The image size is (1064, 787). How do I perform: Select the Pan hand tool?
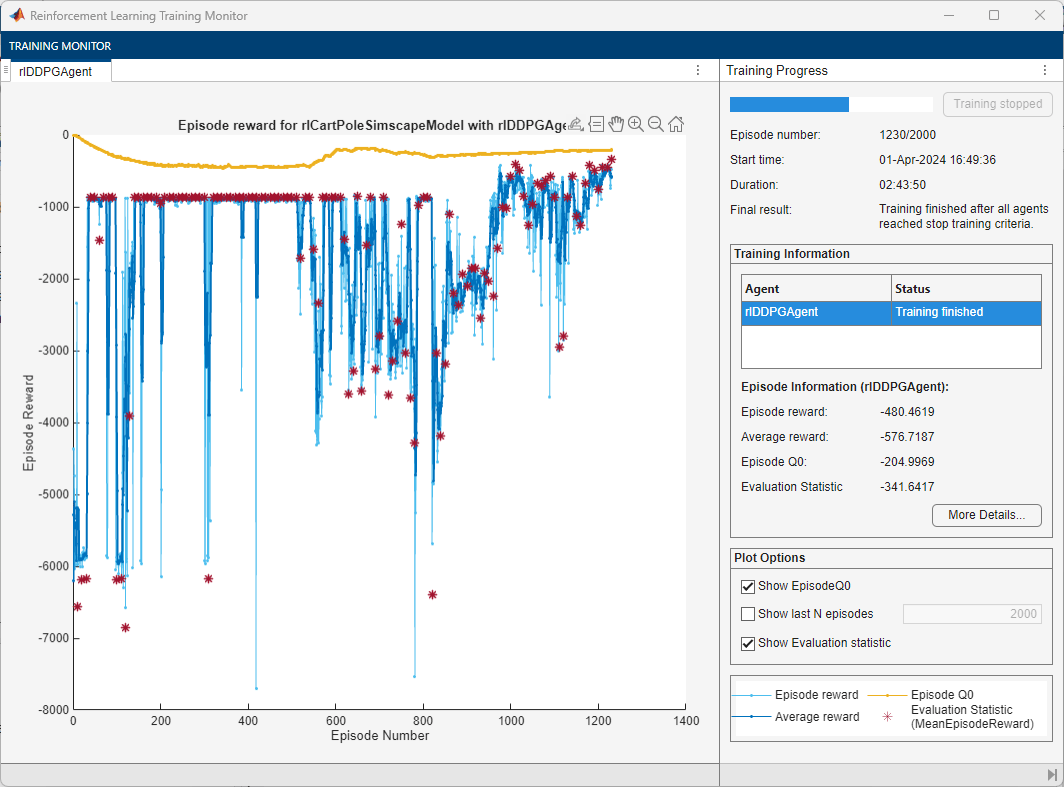coord(616,124)
